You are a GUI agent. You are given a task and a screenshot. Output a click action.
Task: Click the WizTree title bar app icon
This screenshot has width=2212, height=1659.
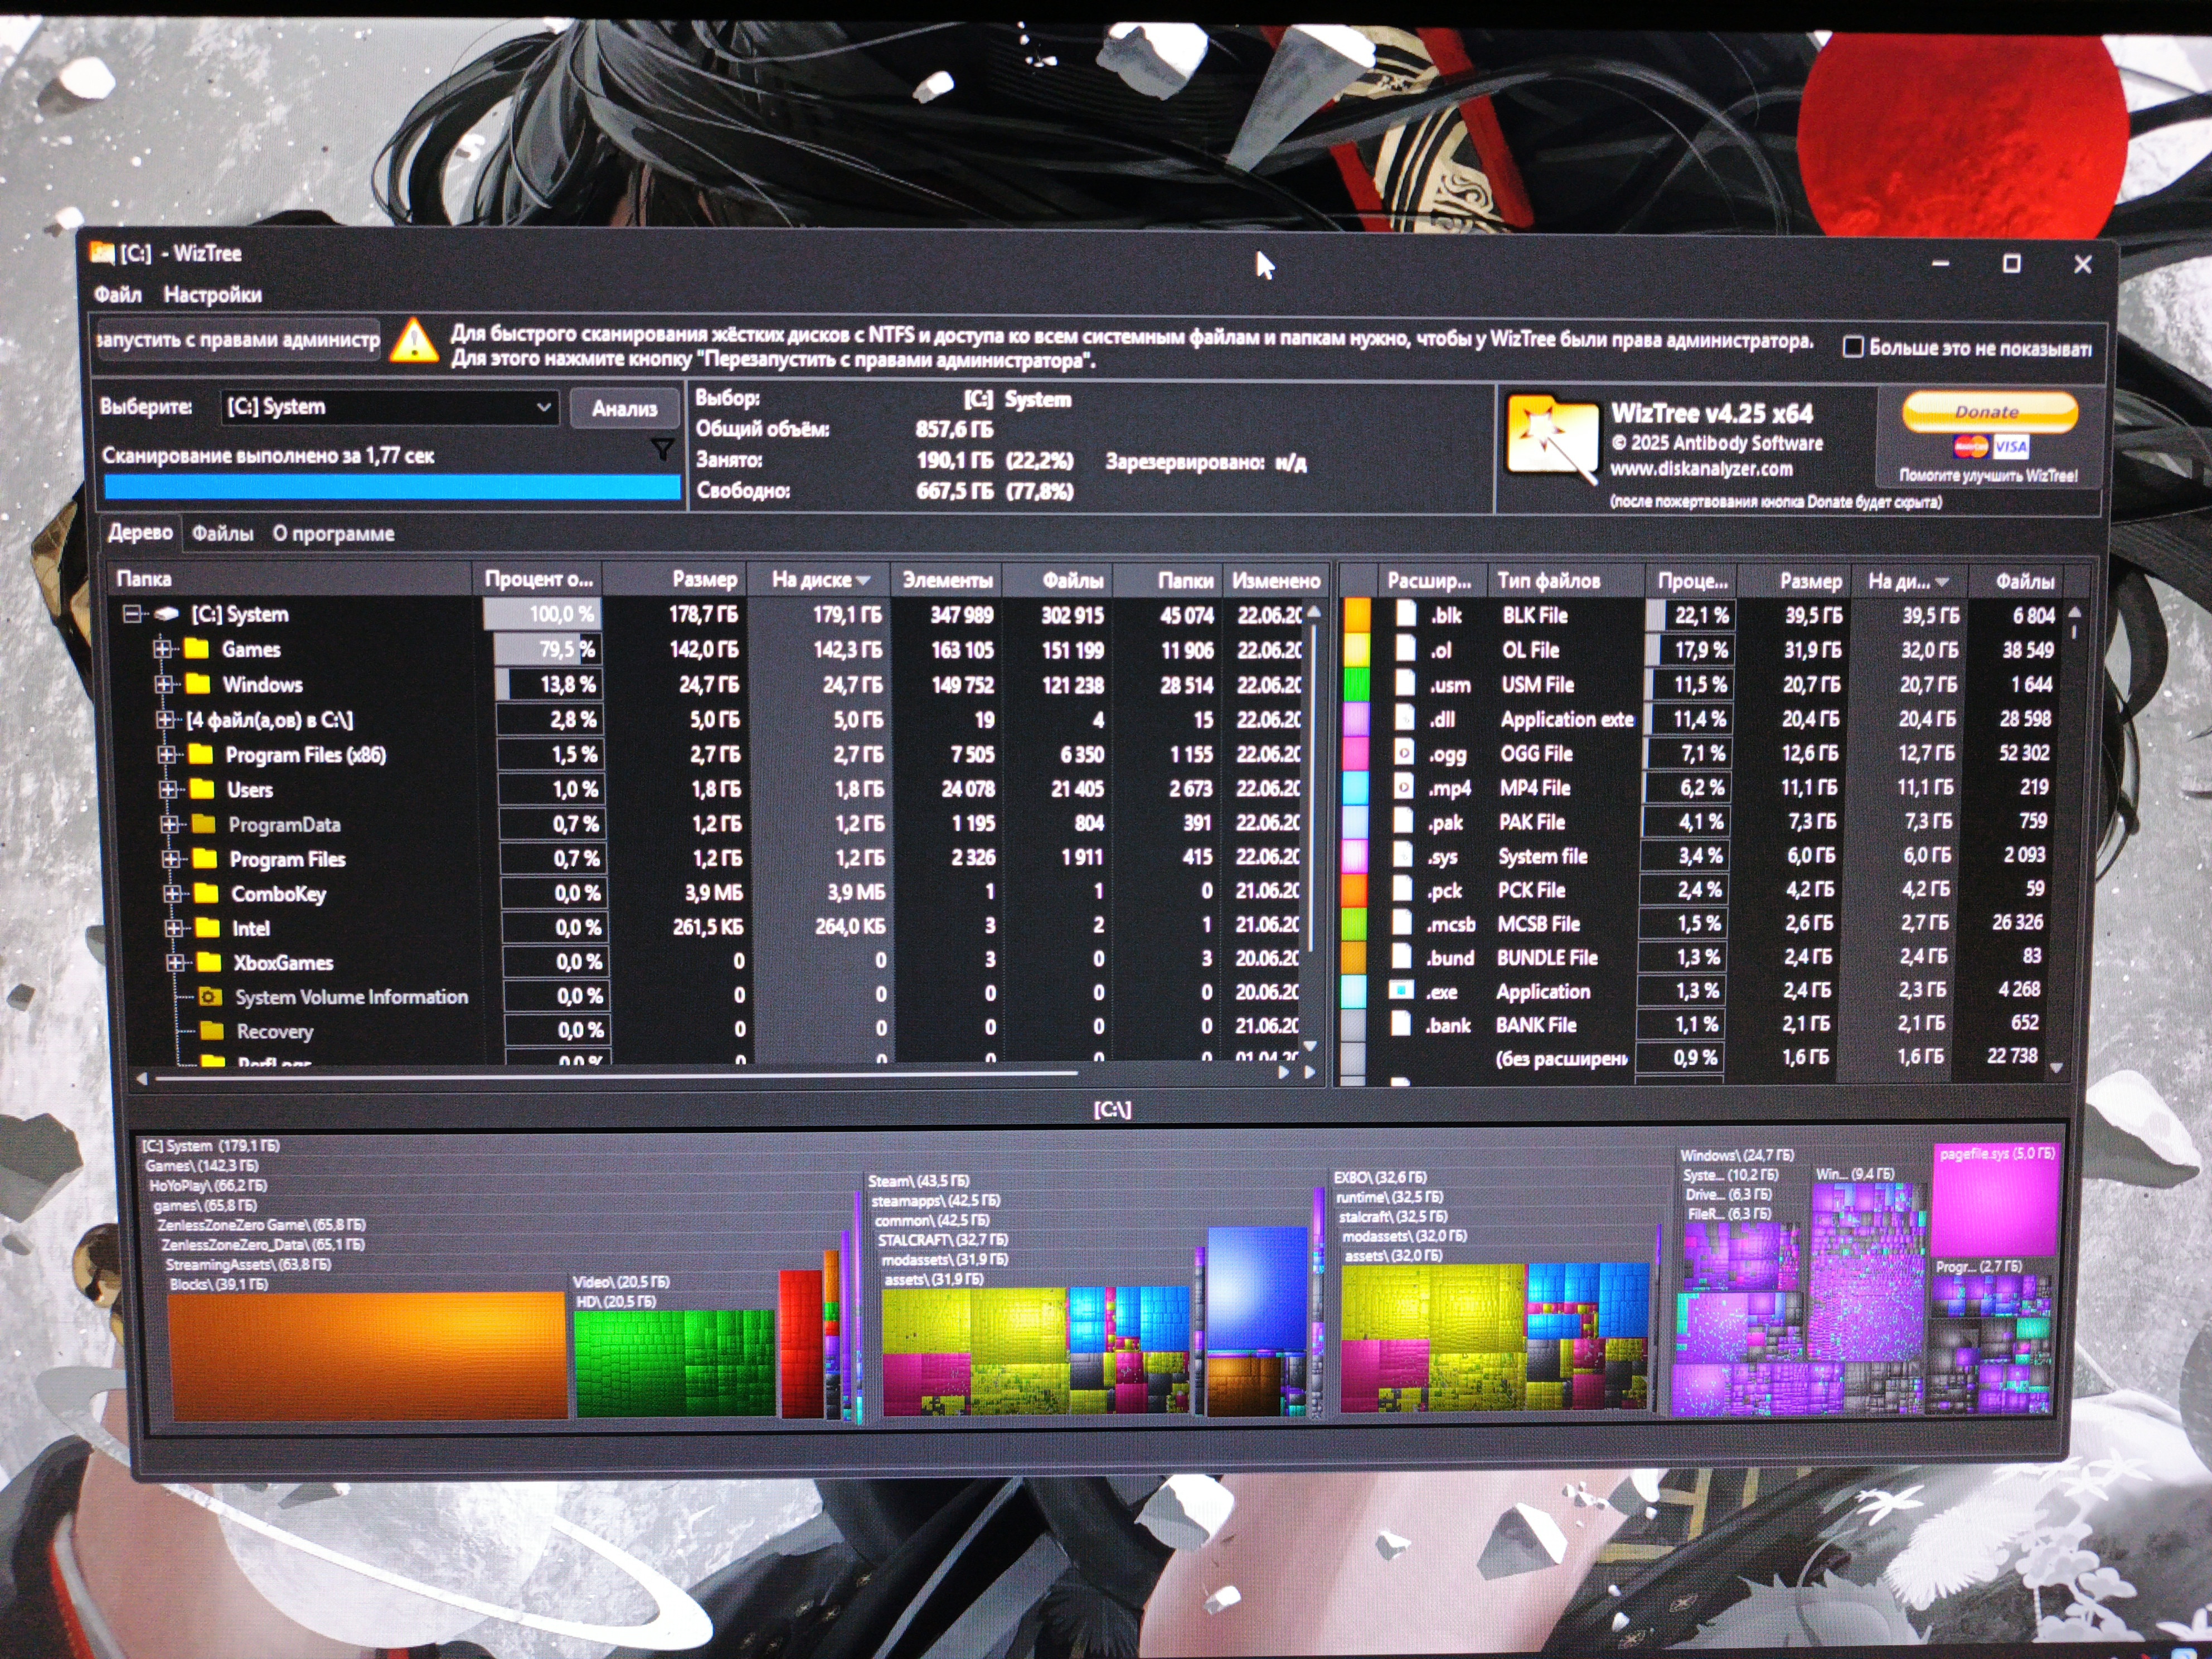click(x=102, y=252)
